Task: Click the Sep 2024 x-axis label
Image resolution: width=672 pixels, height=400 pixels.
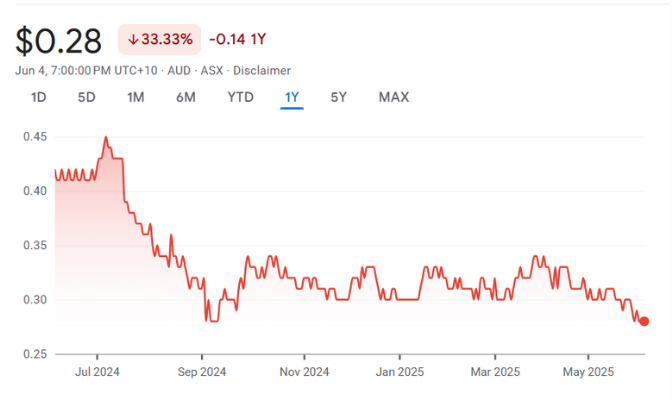Action: tap(201, 370)
